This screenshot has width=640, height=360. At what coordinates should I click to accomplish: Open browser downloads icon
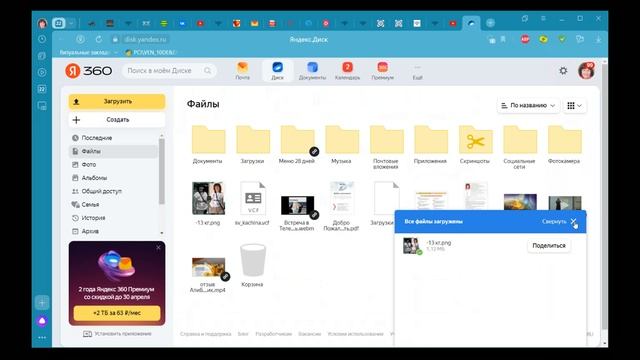click(x=598, y=39)
